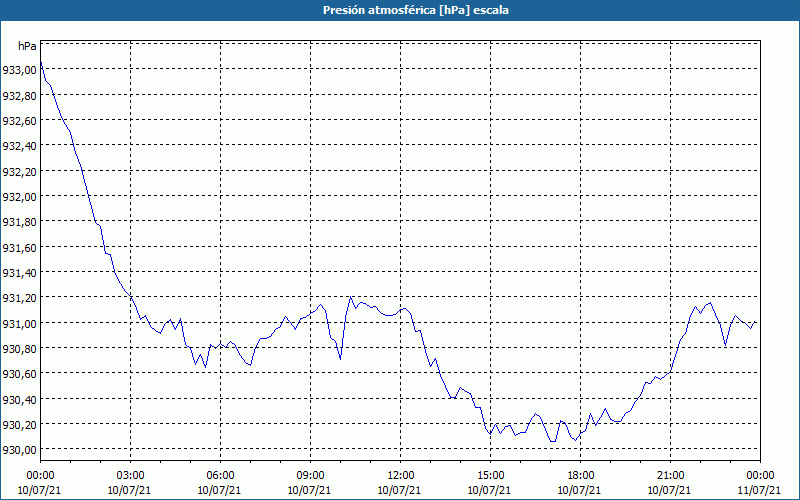Click the 930,40 y-axis value
This screenshot has height=500, width=800.
(x=19, y=399)
